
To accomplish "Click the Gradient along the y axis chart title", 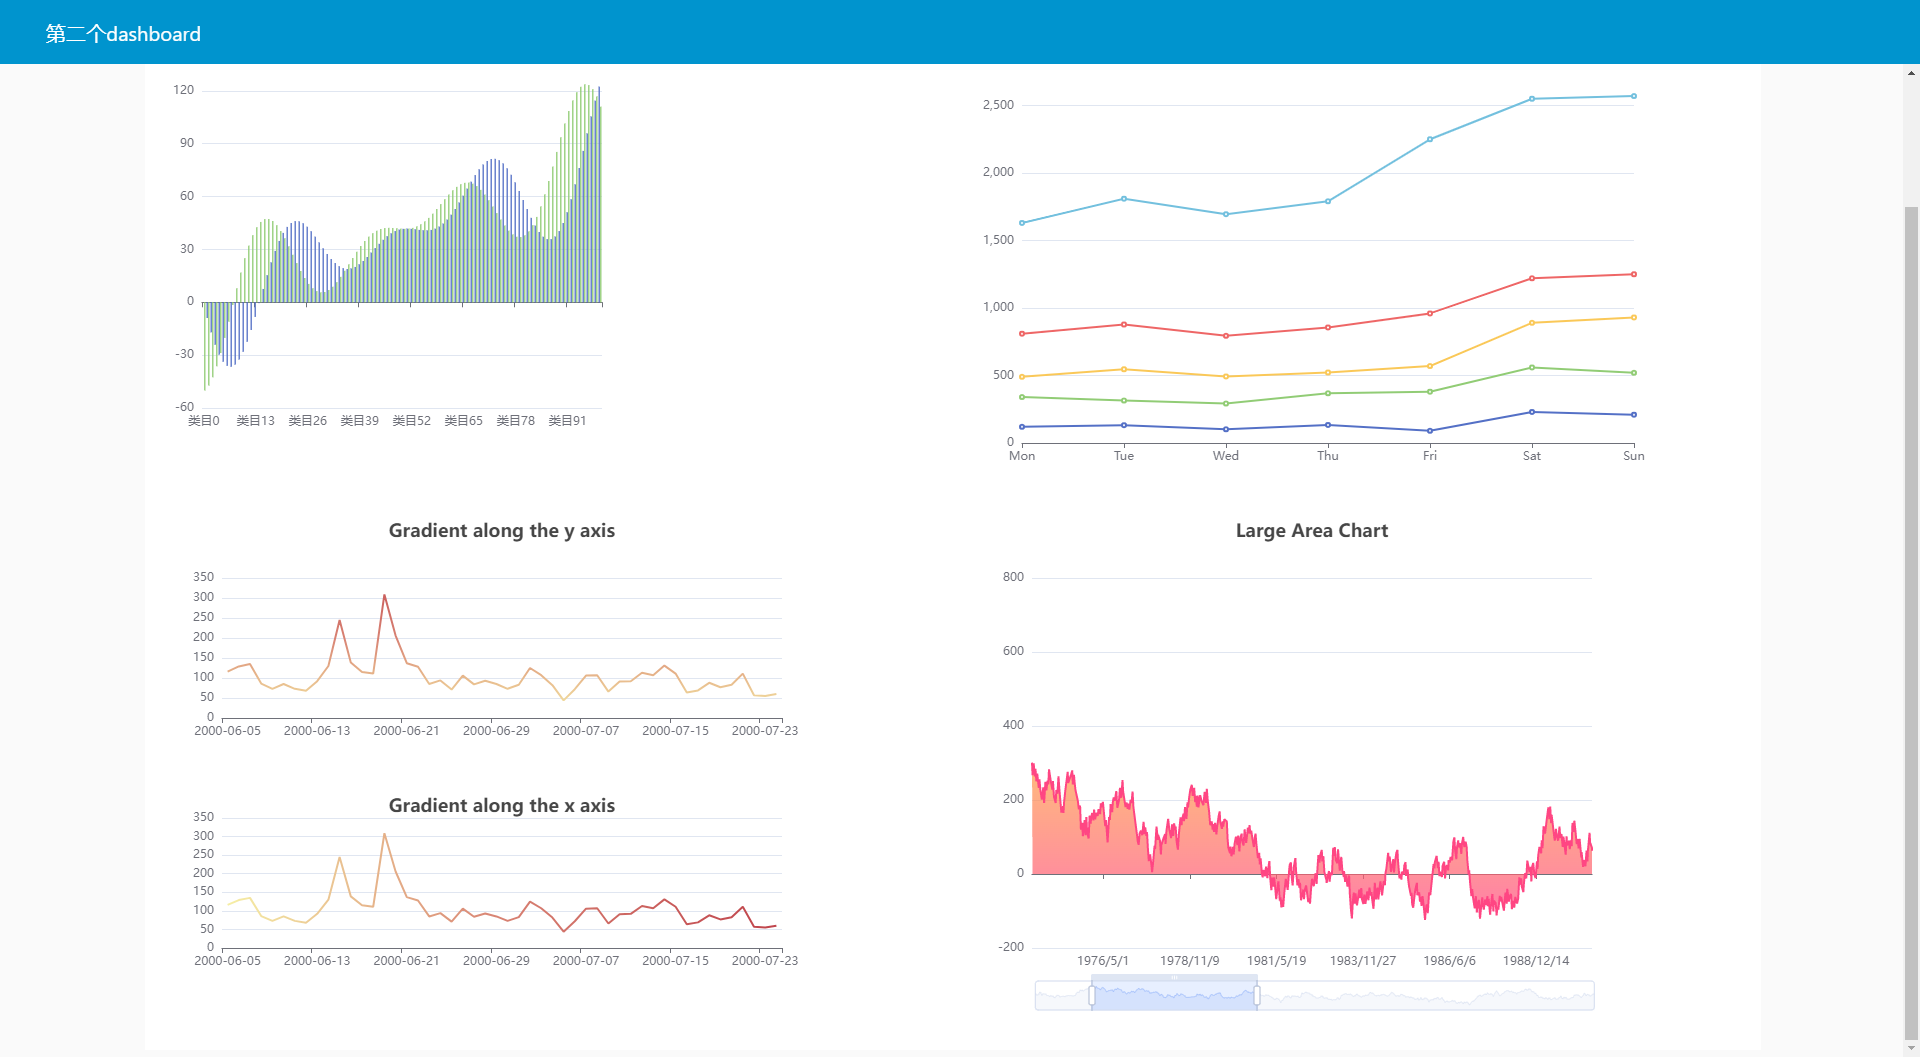I will (501, 530).
